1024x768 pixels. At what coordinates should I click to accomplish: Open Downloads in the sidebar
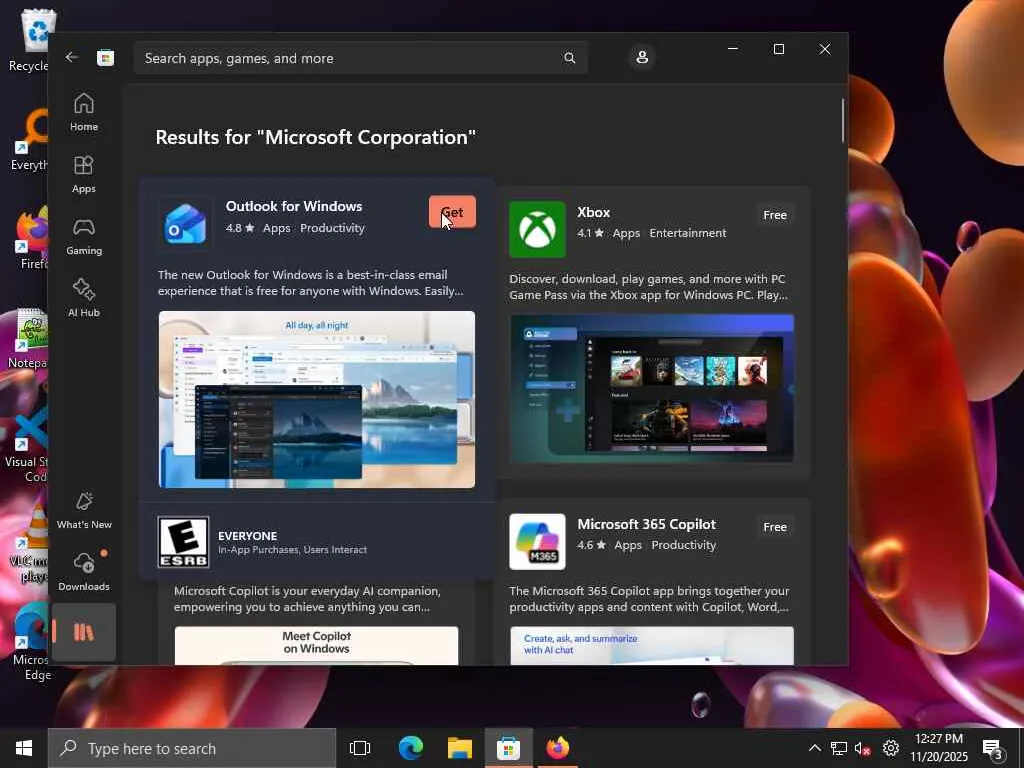coord(84,572)
